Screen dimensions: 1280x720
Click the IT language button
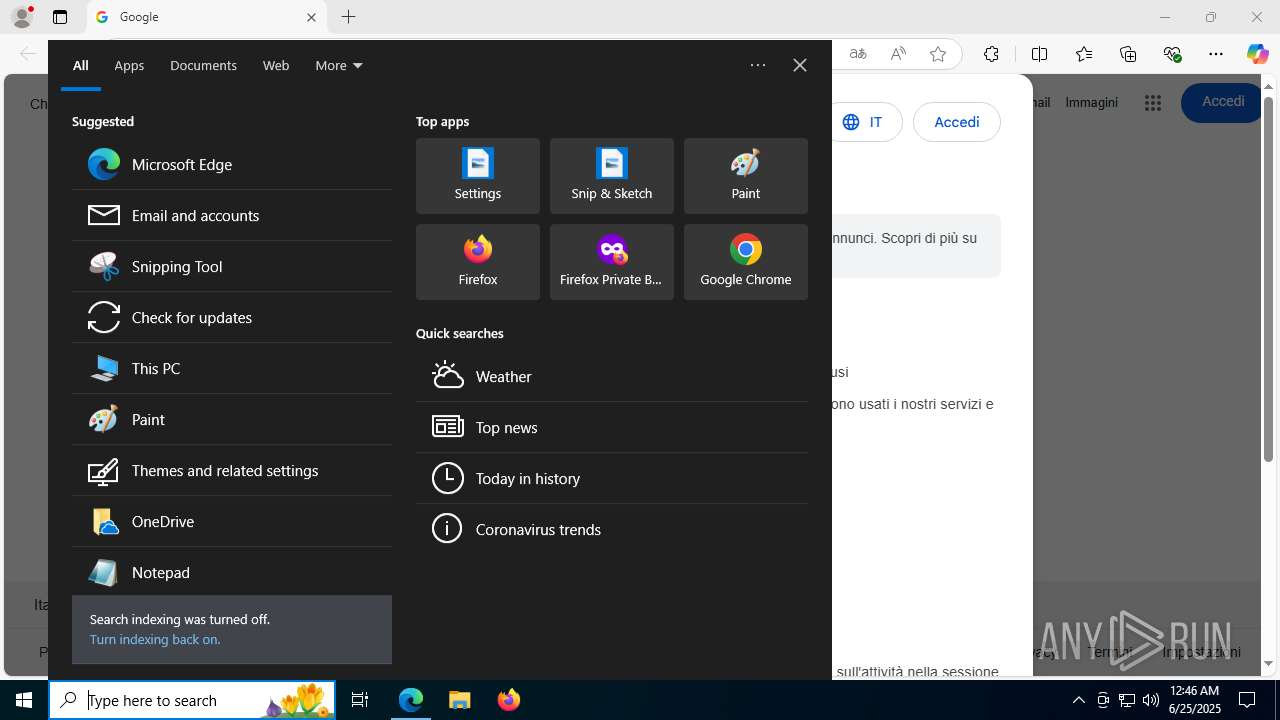pyautogui.click(x=862, y=122)
